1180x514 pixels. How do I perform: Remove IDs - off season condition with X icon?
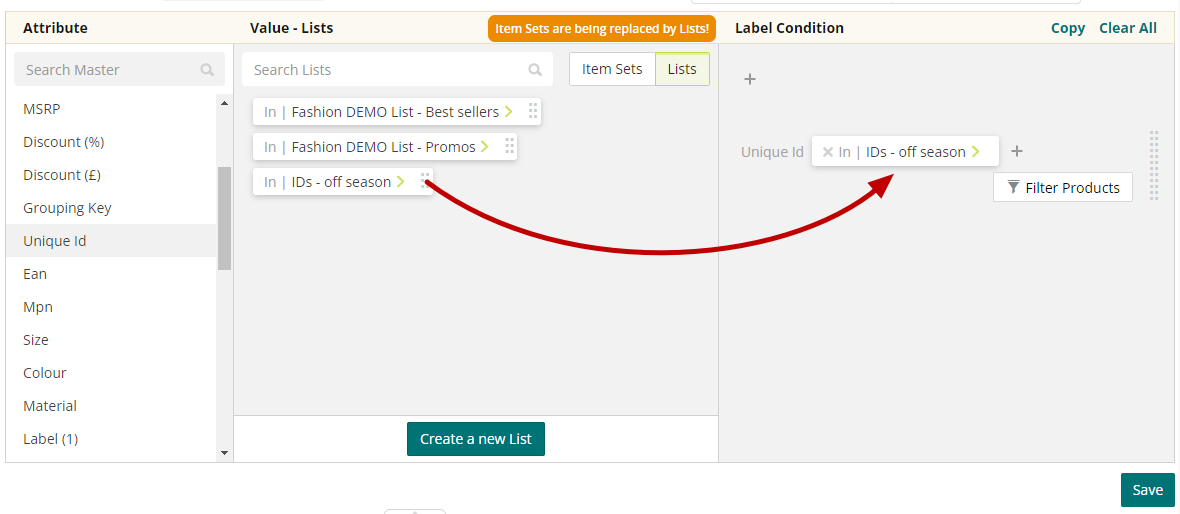pos(827,152)
